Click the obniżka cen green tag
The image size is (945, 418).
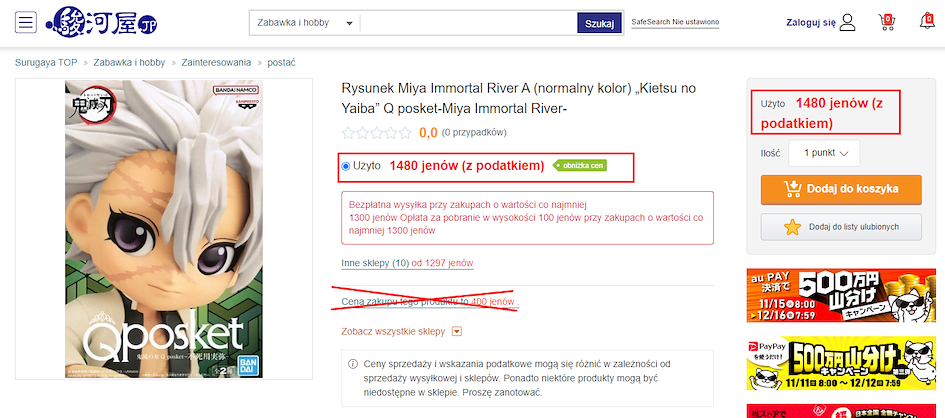point(580,166)
